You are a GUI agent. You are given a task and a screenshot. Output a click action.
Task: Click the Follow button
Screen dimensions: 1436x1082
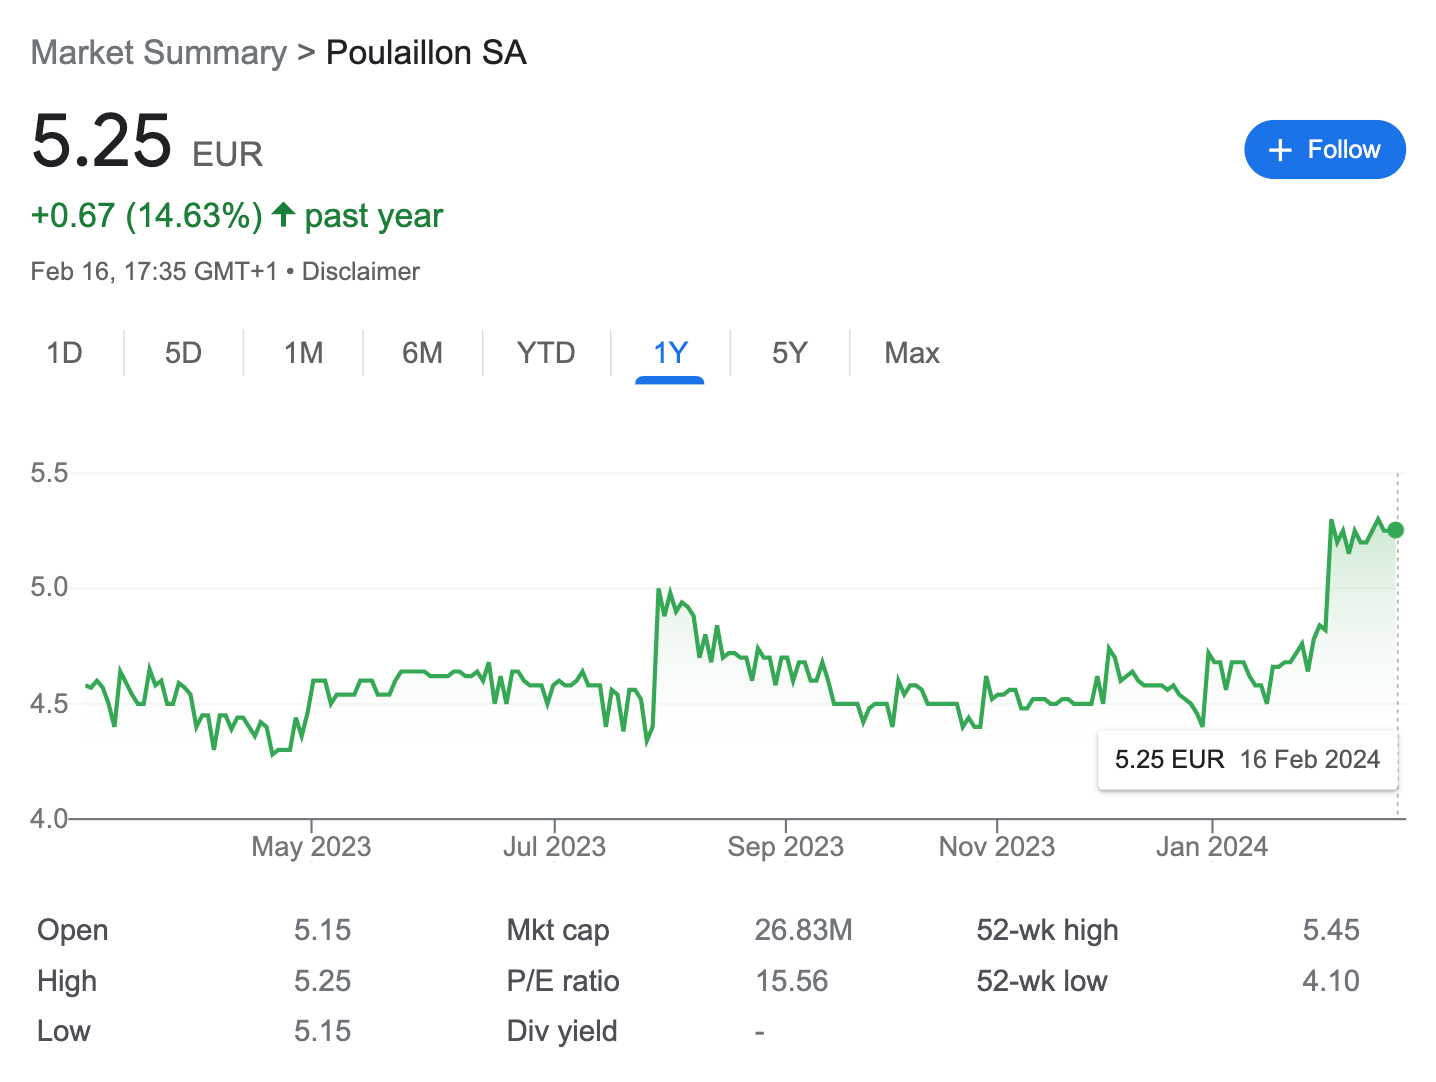1324,150
